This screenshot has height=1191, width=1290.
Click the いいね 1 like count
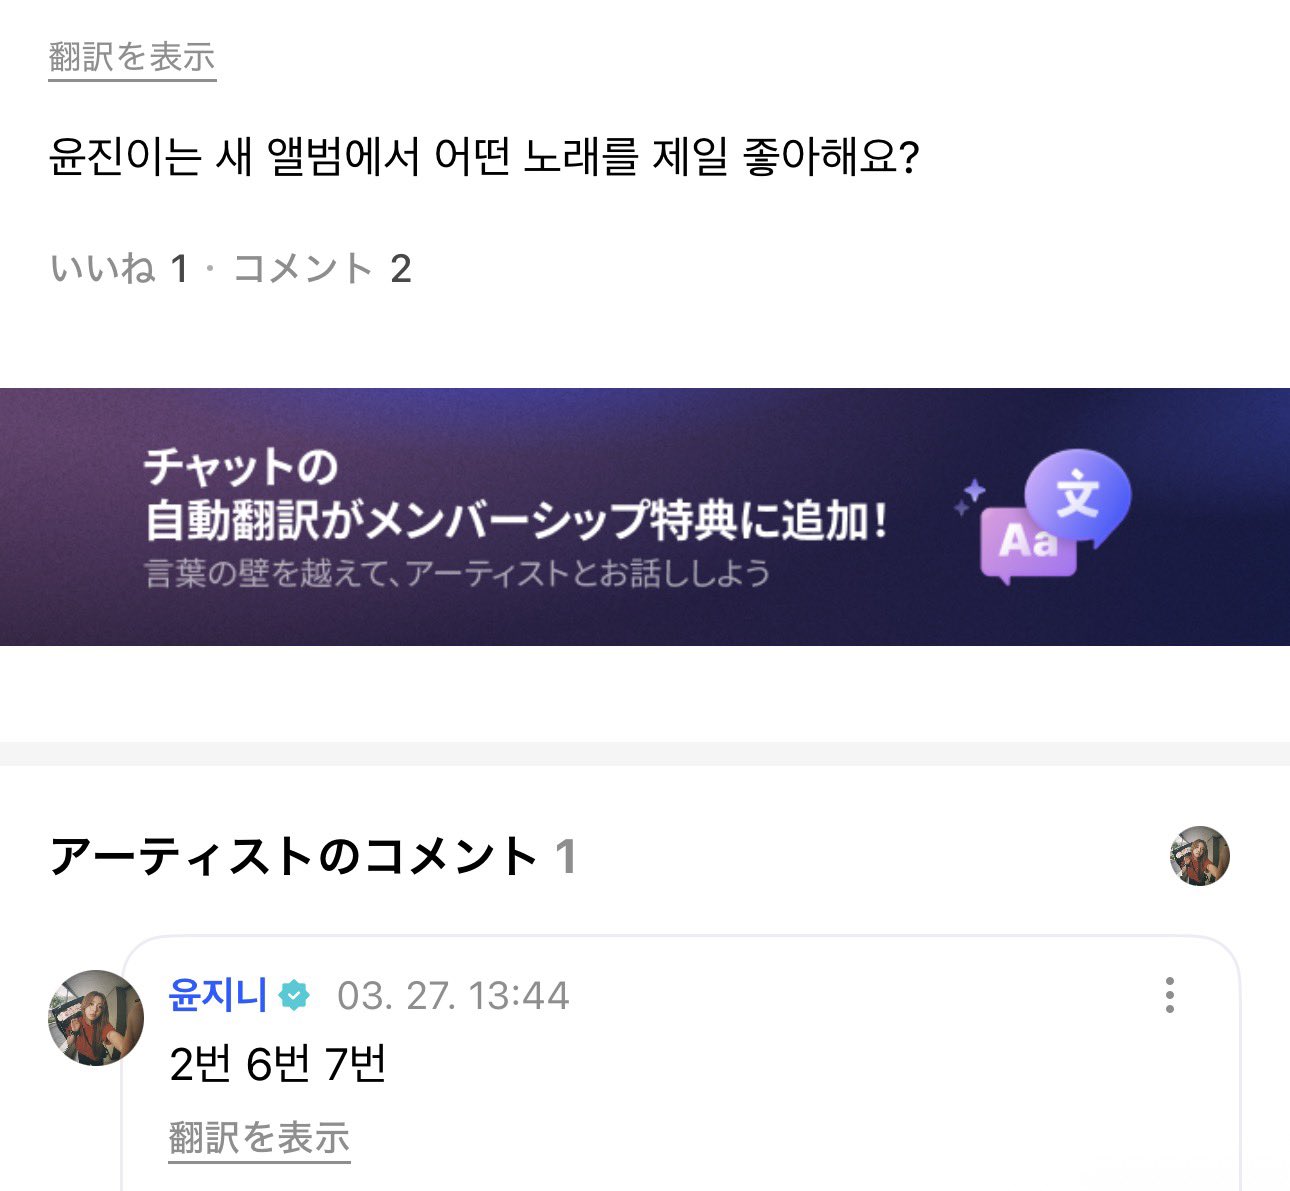(x=119, y=268)
